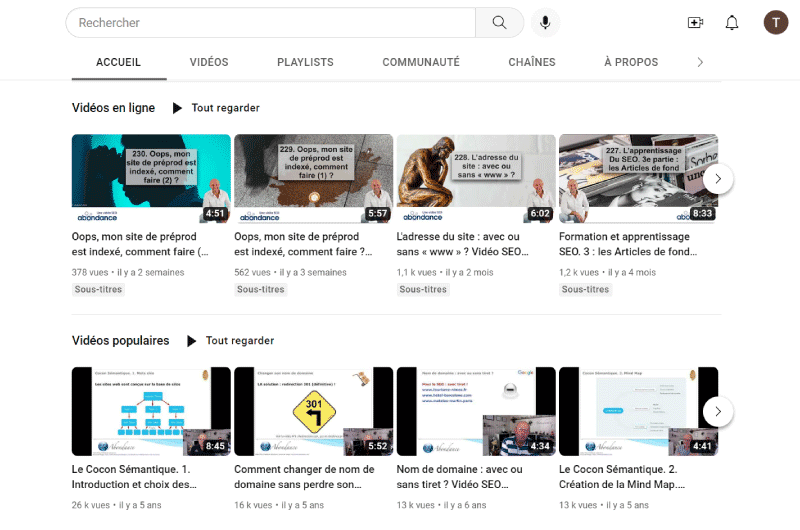
Task: Click 13 k vues • il y a 5 ans under Cocon Sémantique 2
Action: click(x=604, y=505)
